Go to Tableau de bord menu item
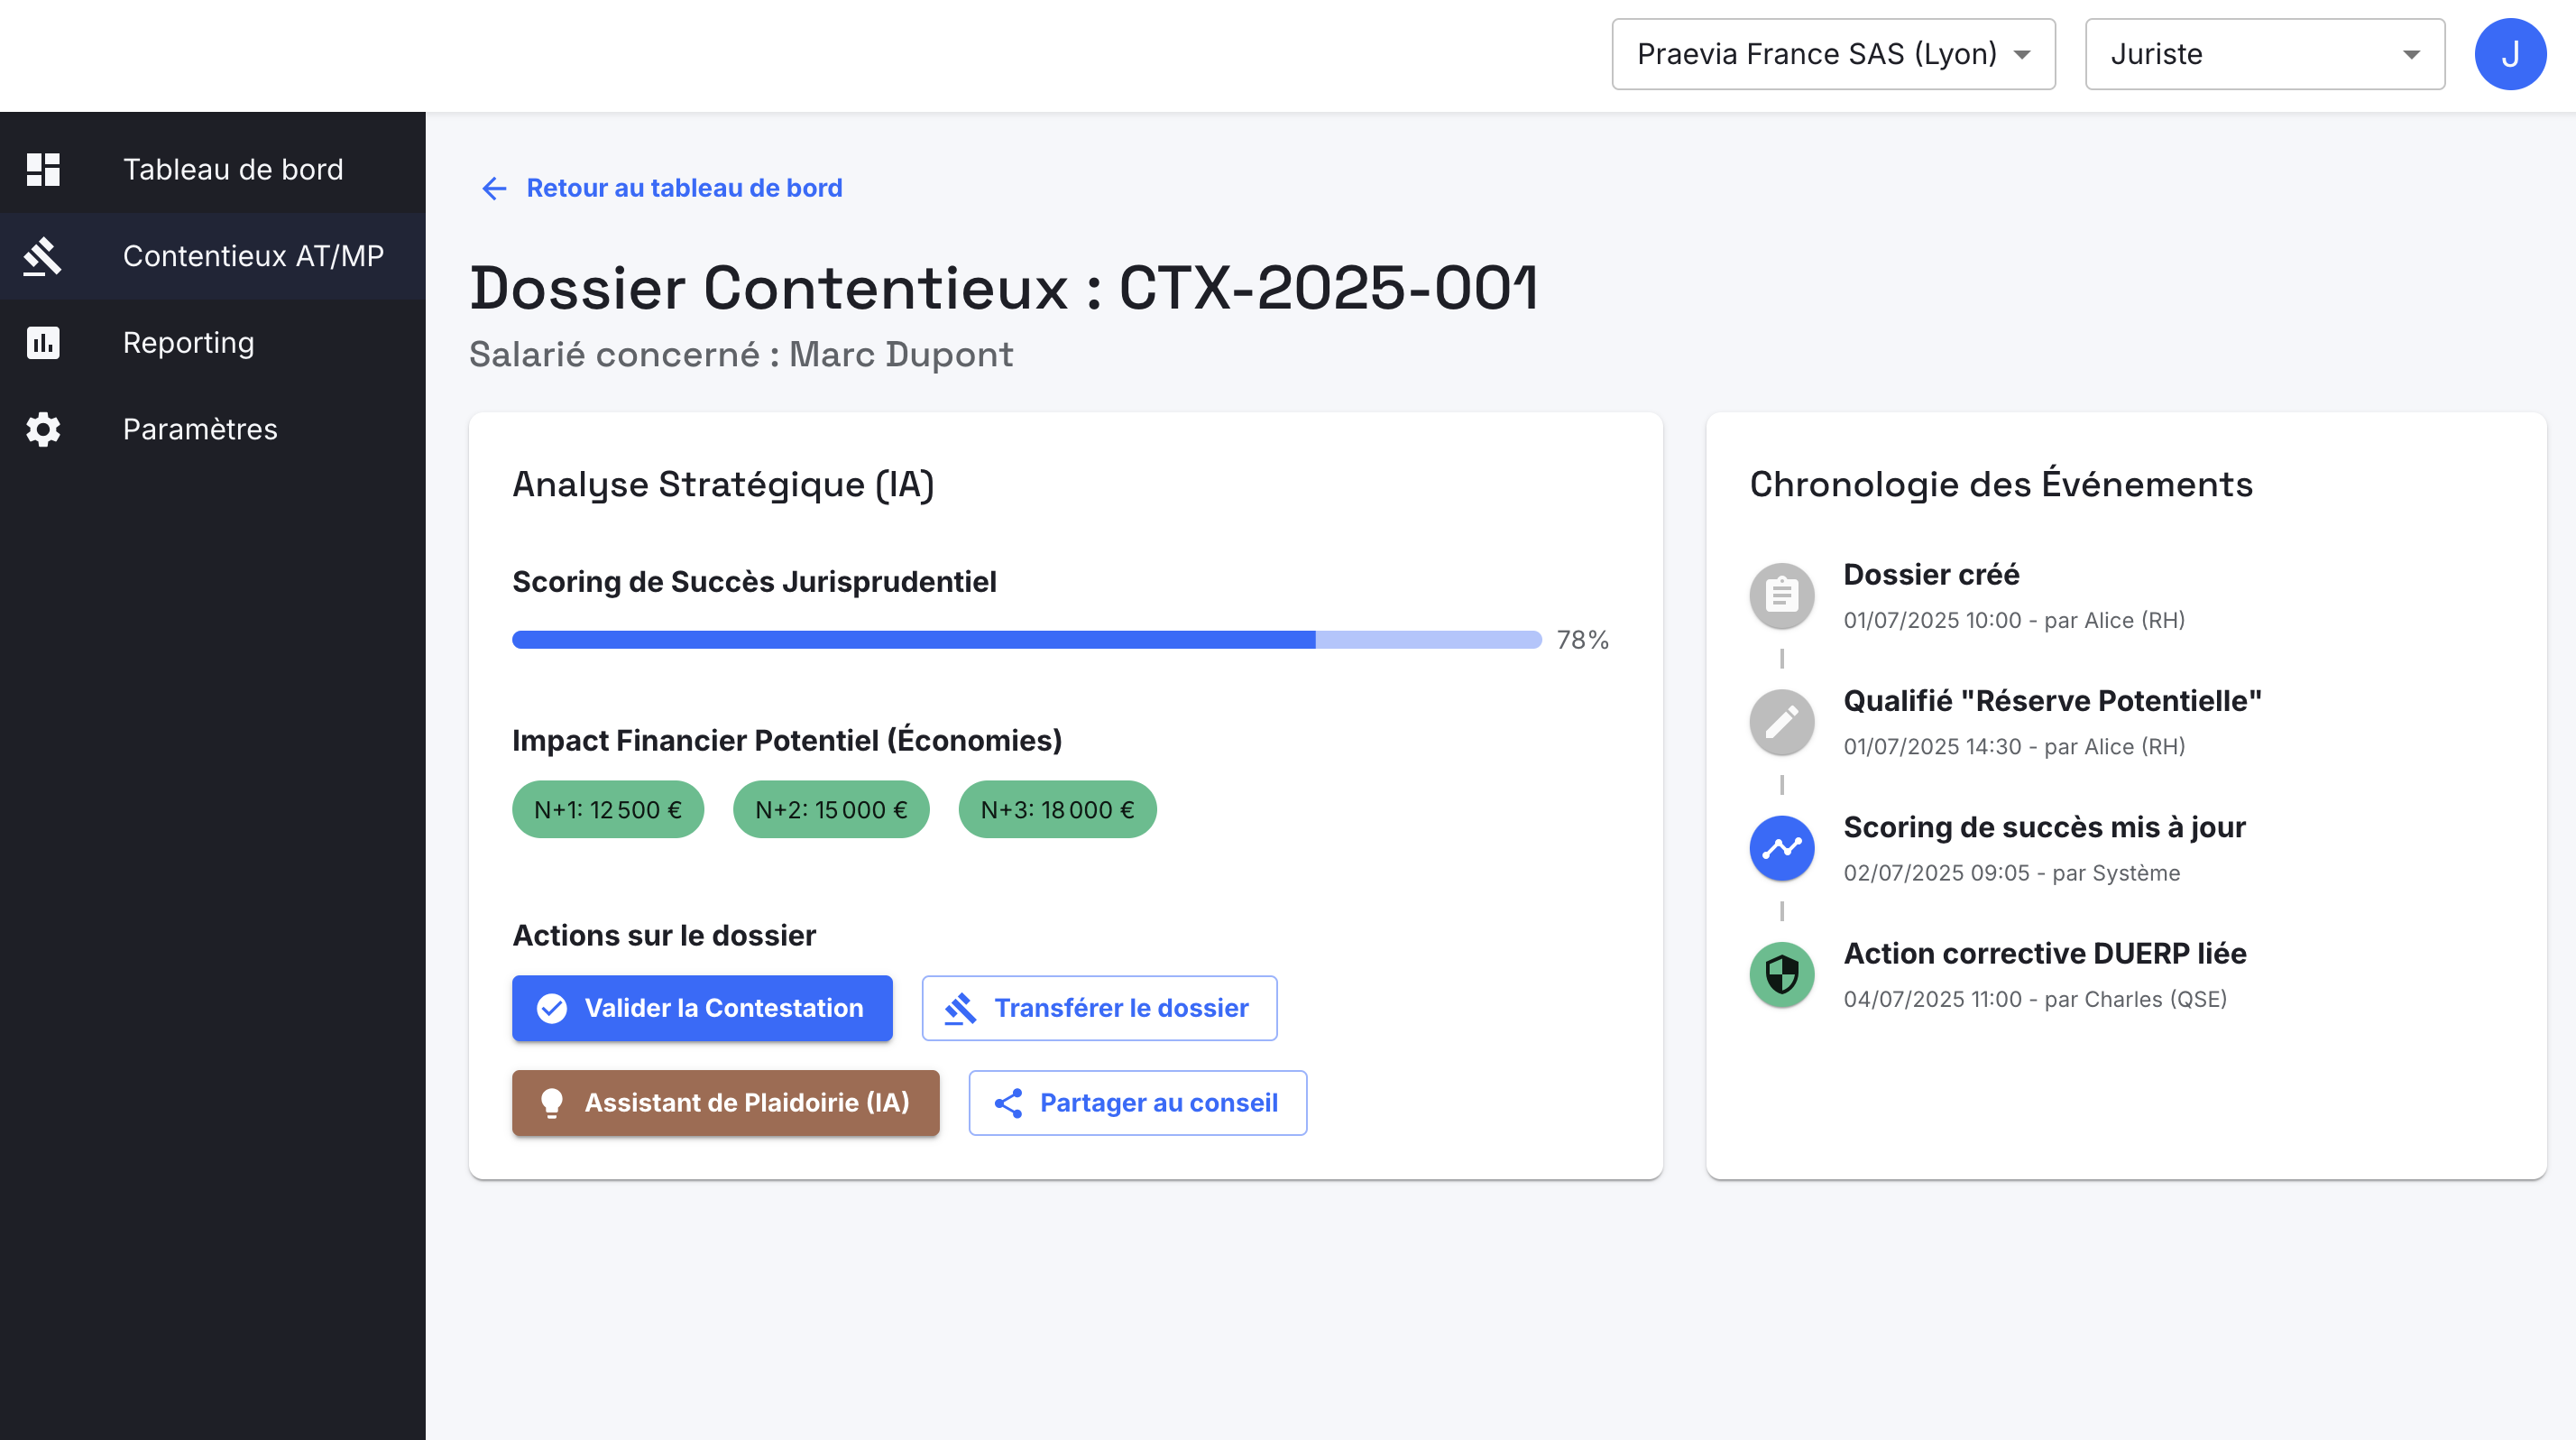This screenshot has height=1440, width=2576. (x=232, y=169)
